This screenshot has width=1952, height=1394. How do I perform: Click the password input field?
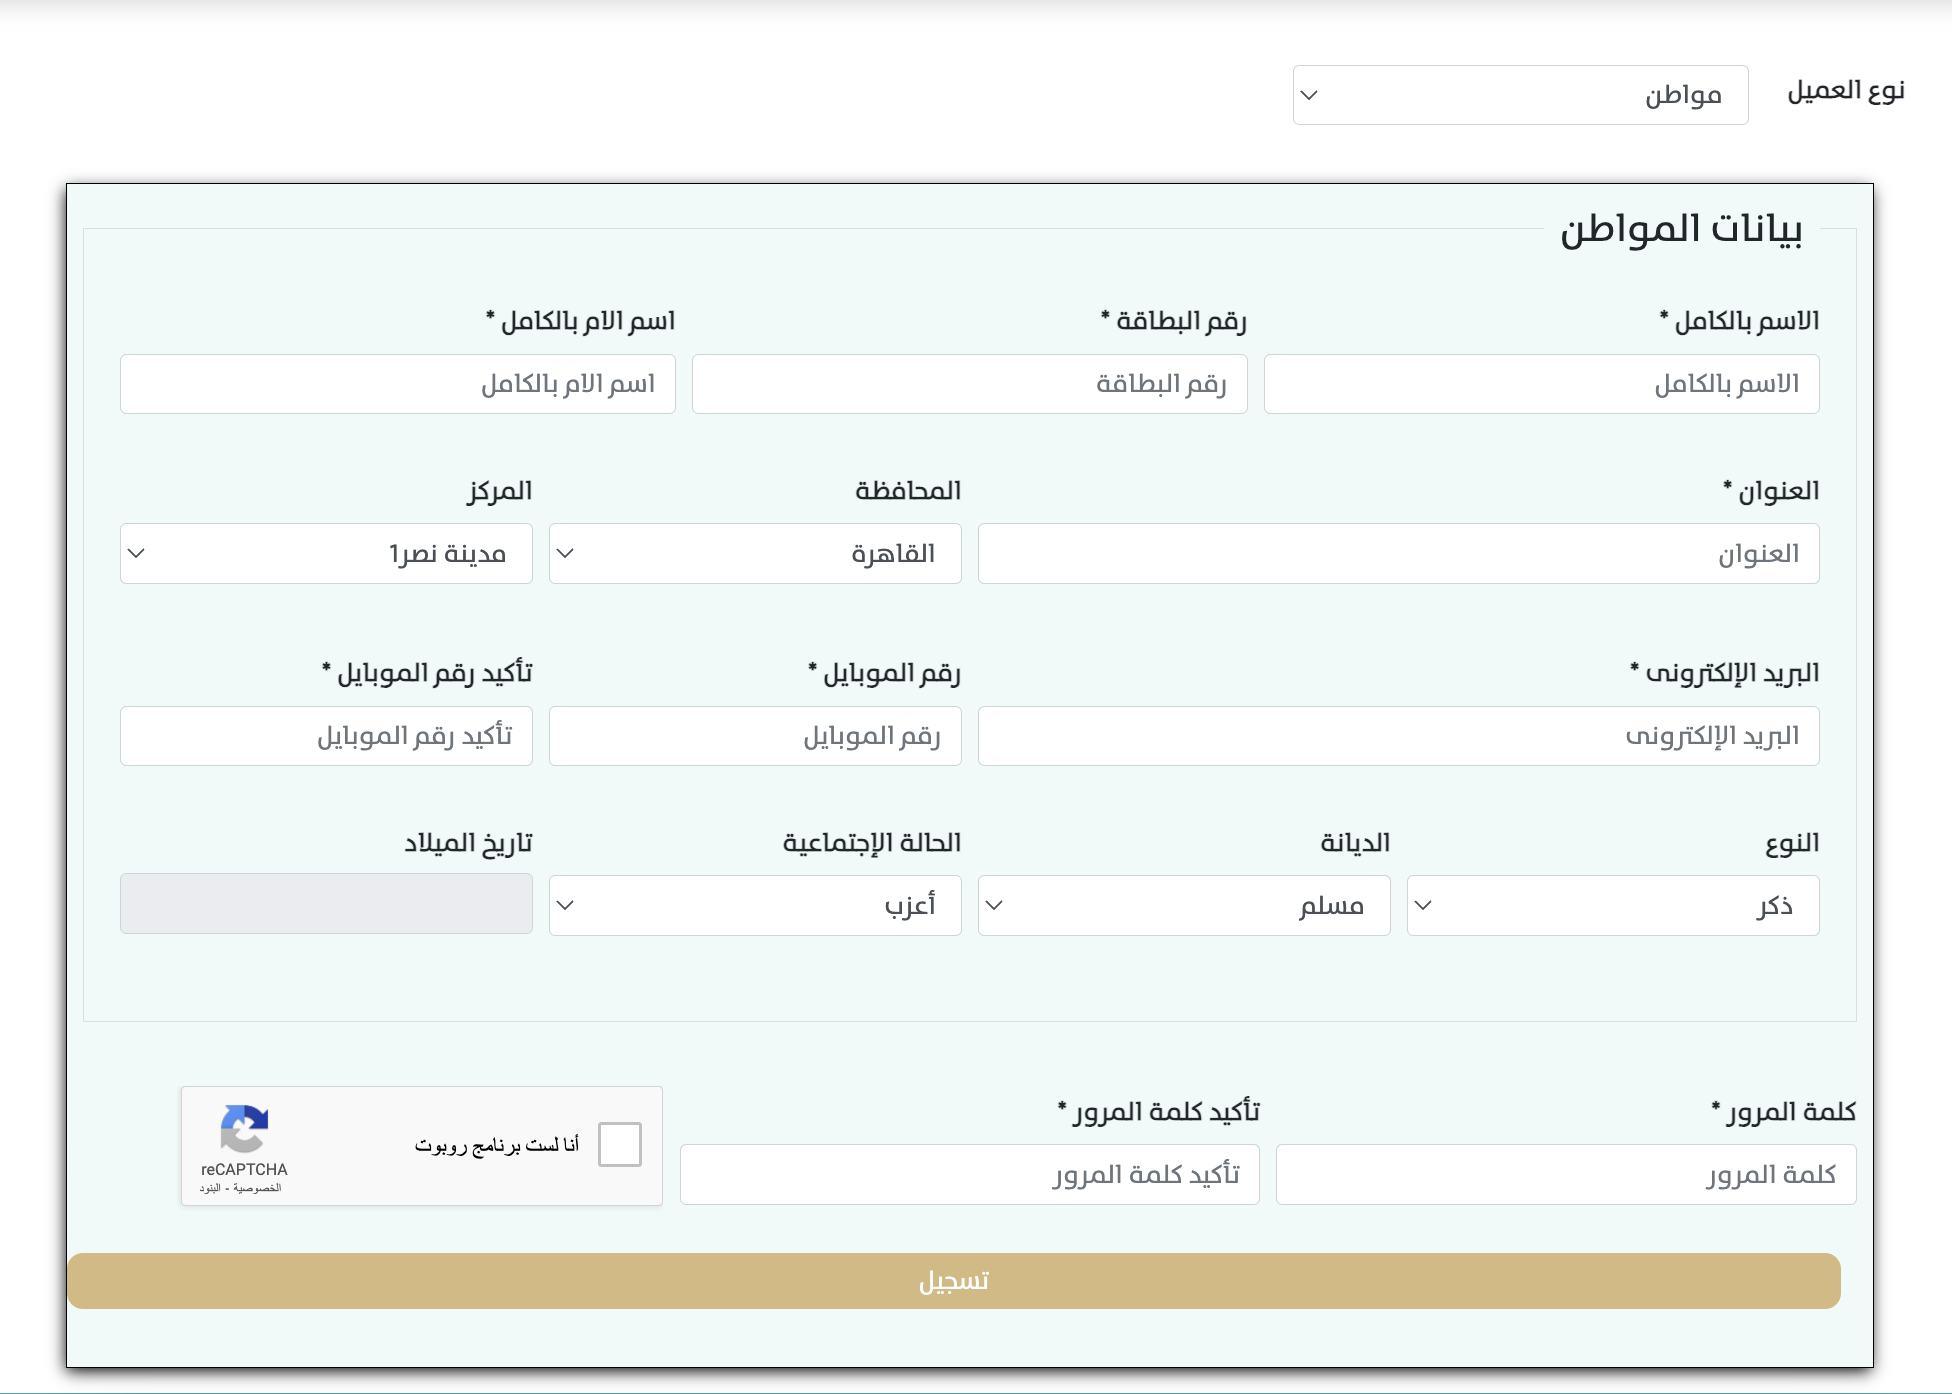(1565, 1174)
